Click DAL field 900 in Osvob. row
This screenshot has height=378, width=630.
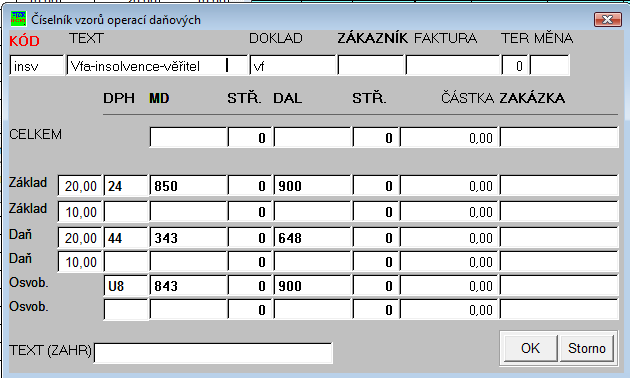coord(313,286)
